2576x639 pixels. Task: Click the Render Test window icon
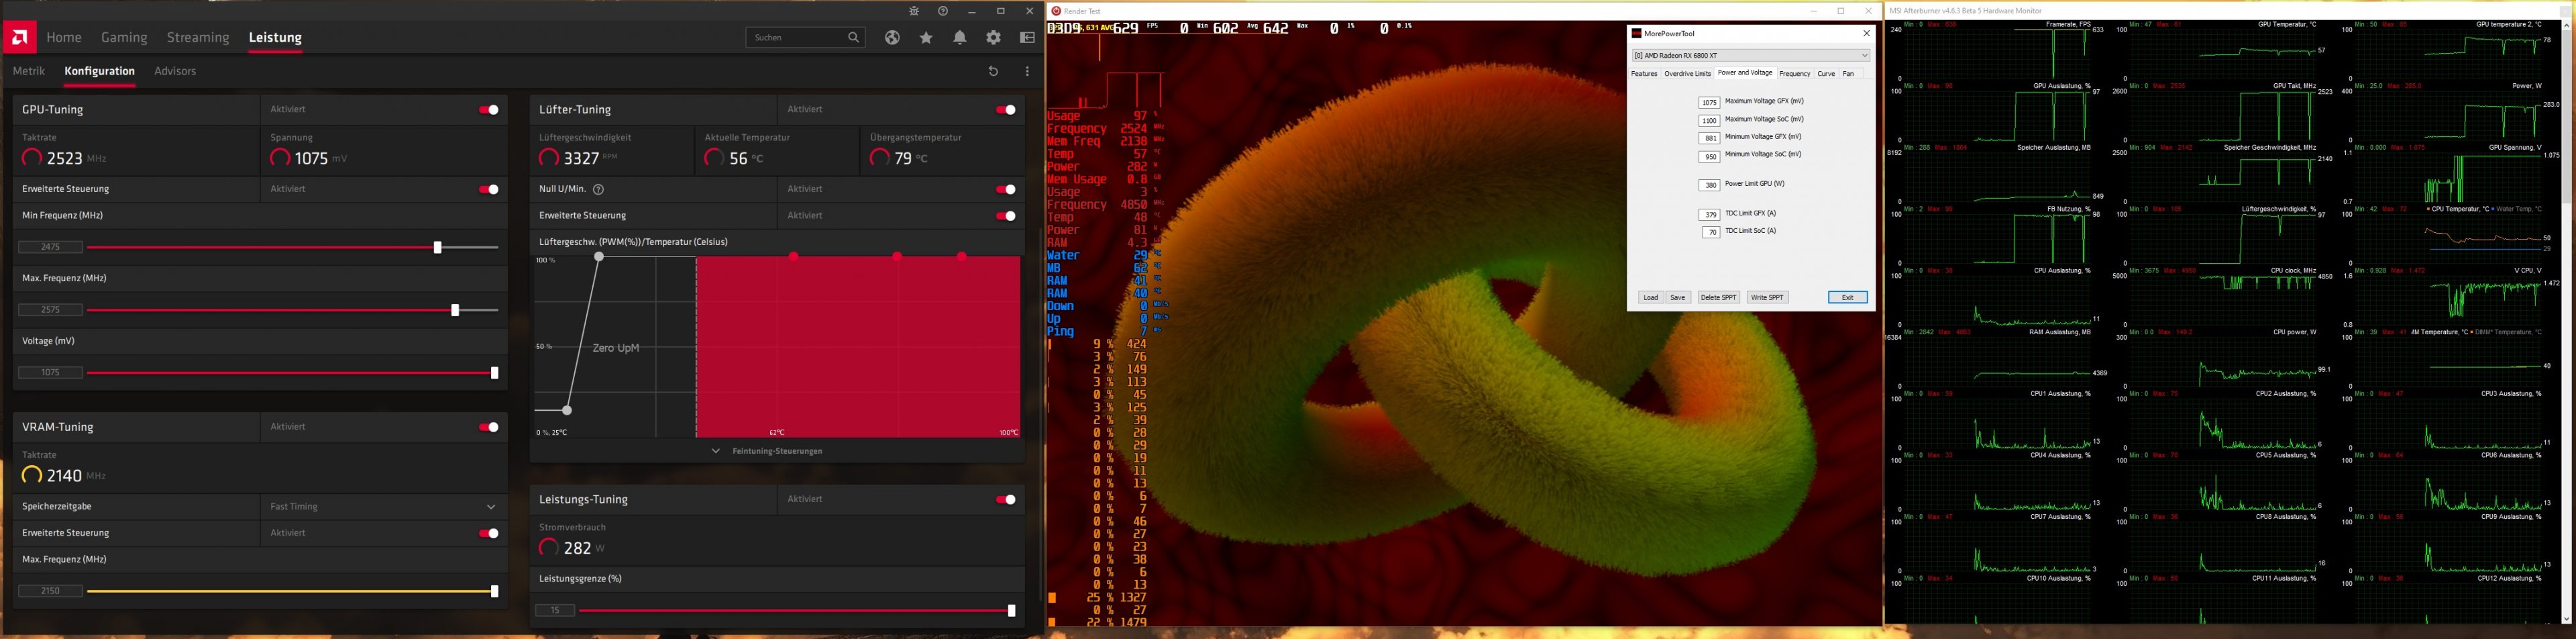tap(1056, 11)
